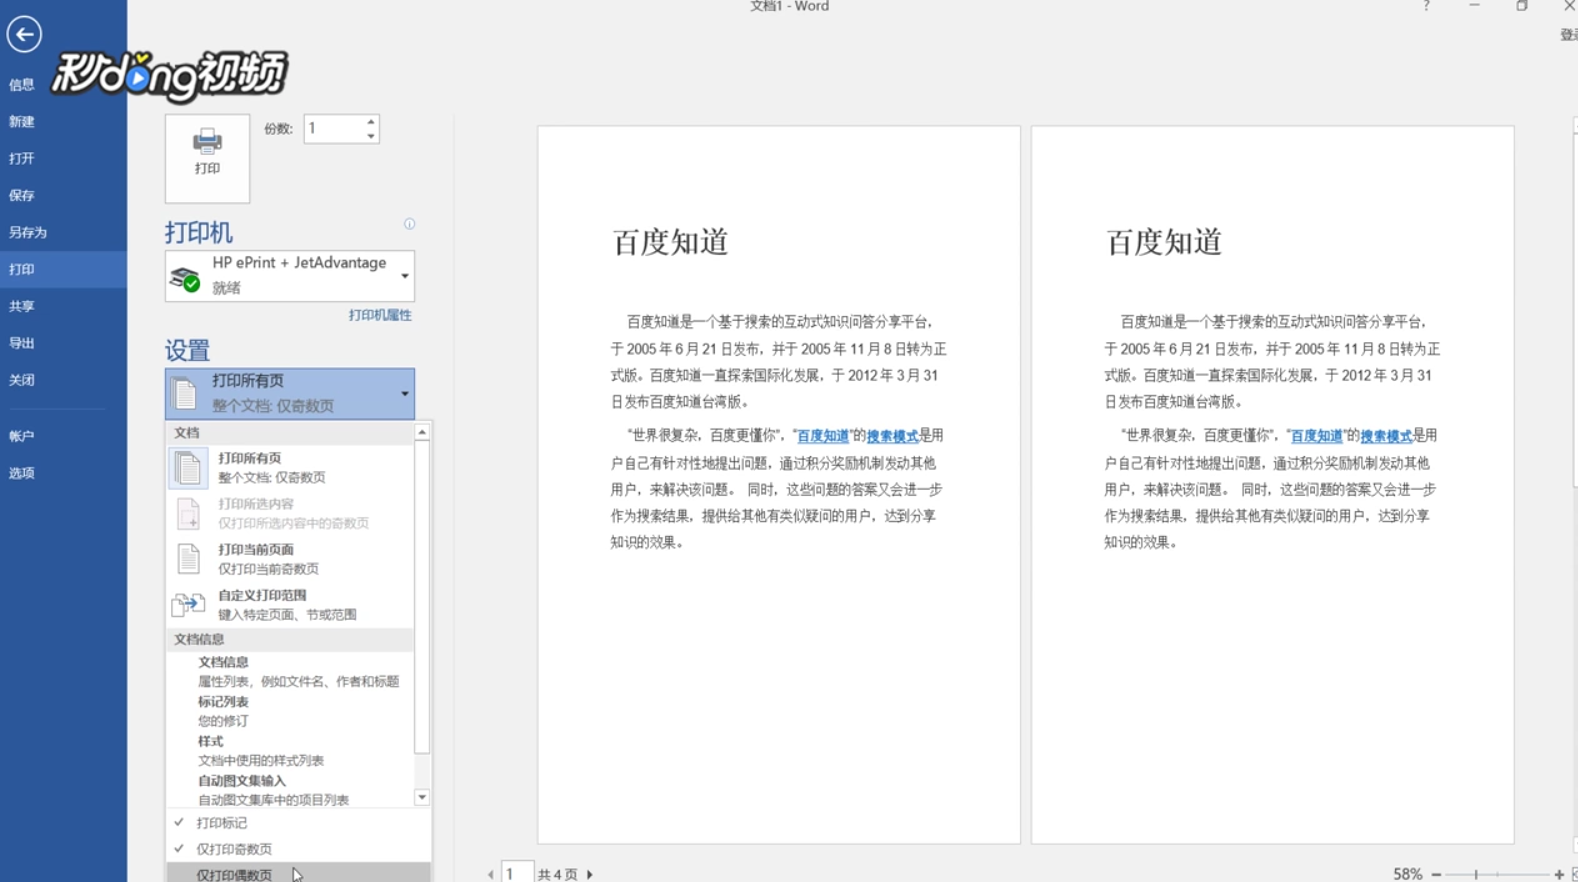Click 搜索模式 hyperlink in left preview page

pyautogui.click(x=892, y=436)
